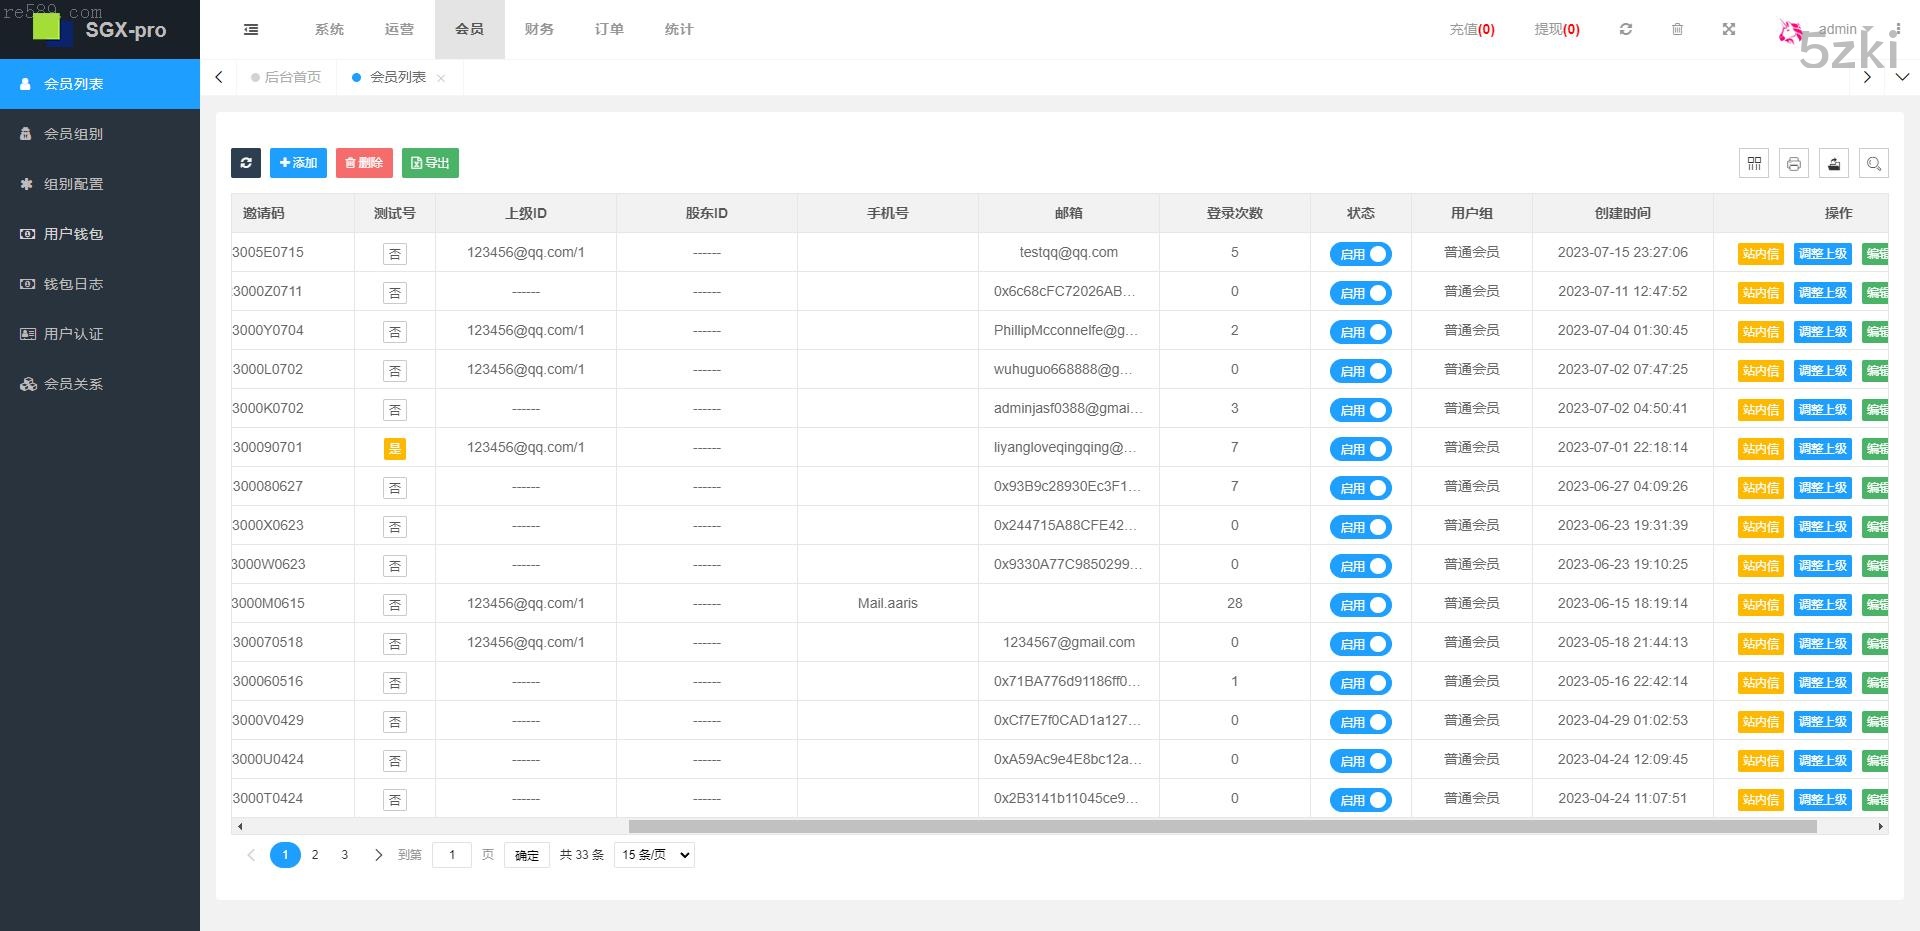Open the column filter grid icon
This screenshot has width=1920, height=931.
[x=1754, y=163]
